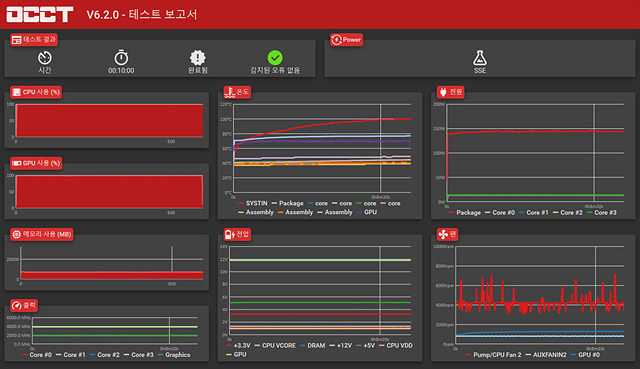
Task: Click the '감지된 오류 없음' result label
Action: click(x=275, y=70)
